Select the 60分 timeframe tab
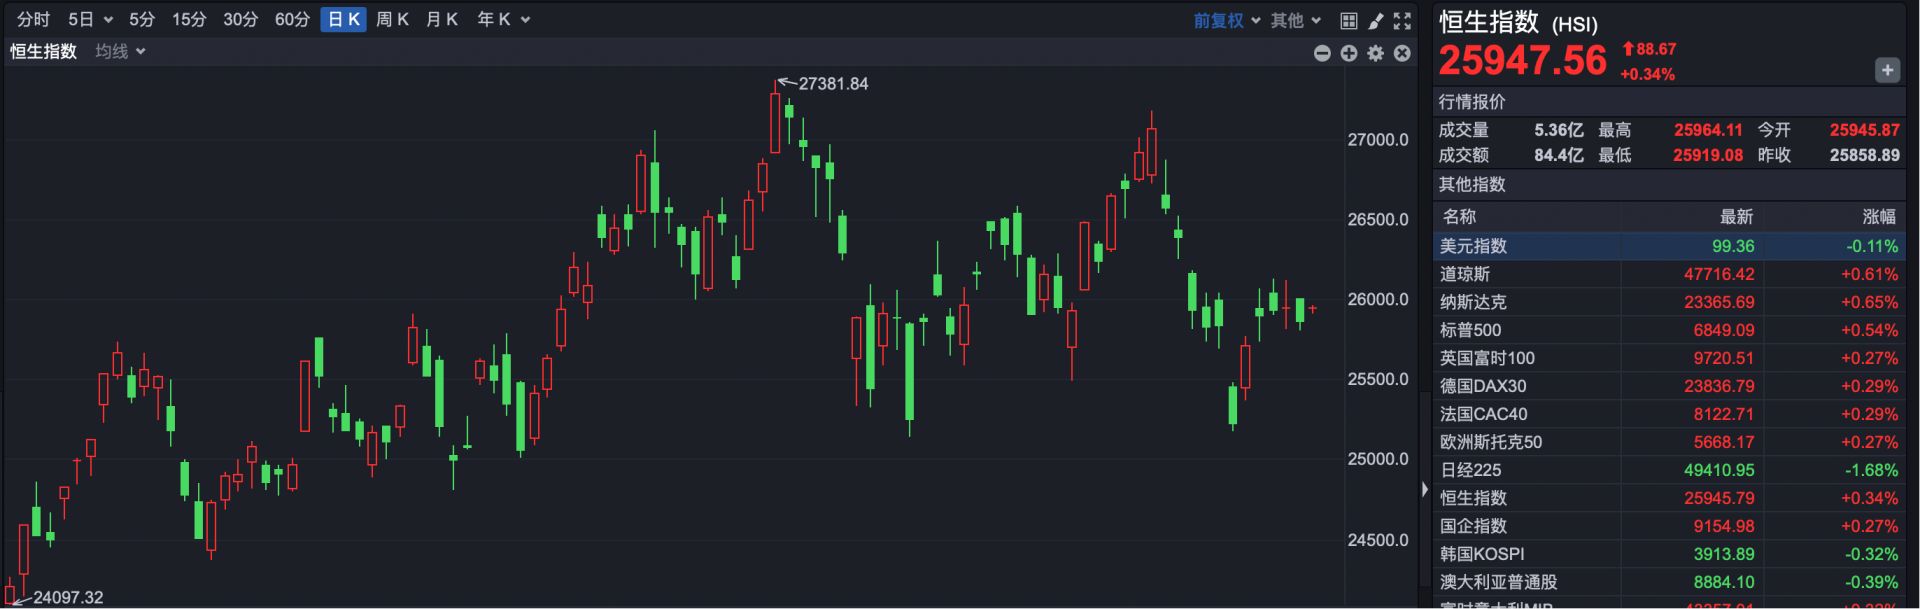Screen dimensions: 1920x609 tap(292, 19)
